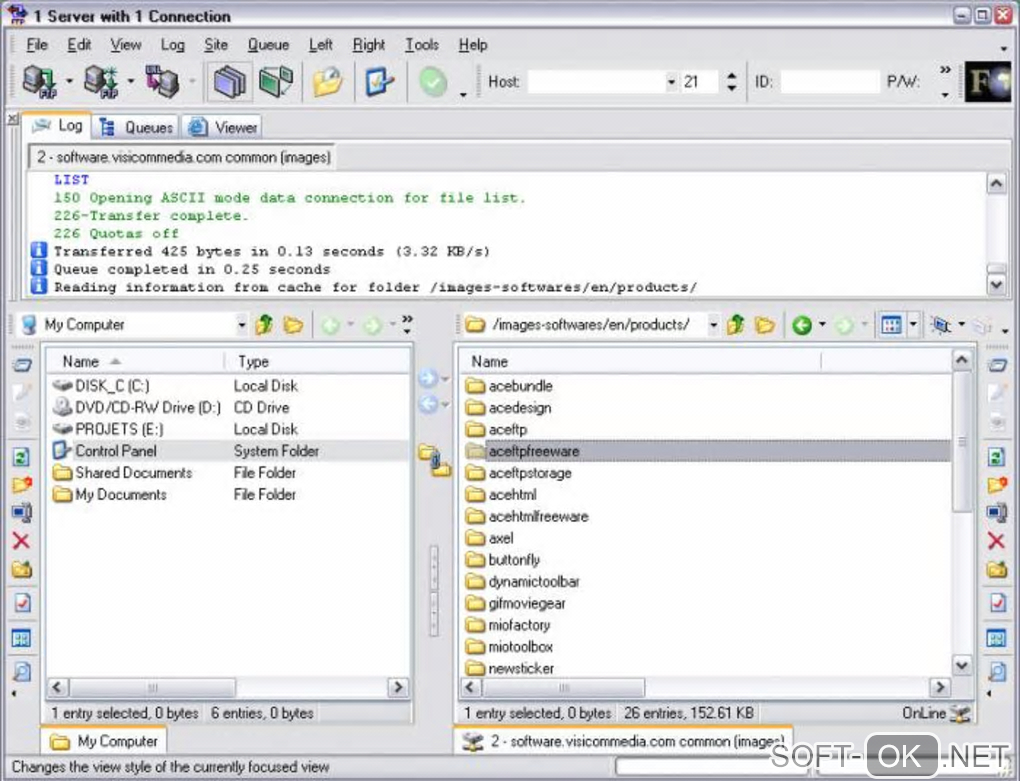Expand the remote path dropdown
The width and height of the screenshot is (1020, 781).
tap(713, 325)
